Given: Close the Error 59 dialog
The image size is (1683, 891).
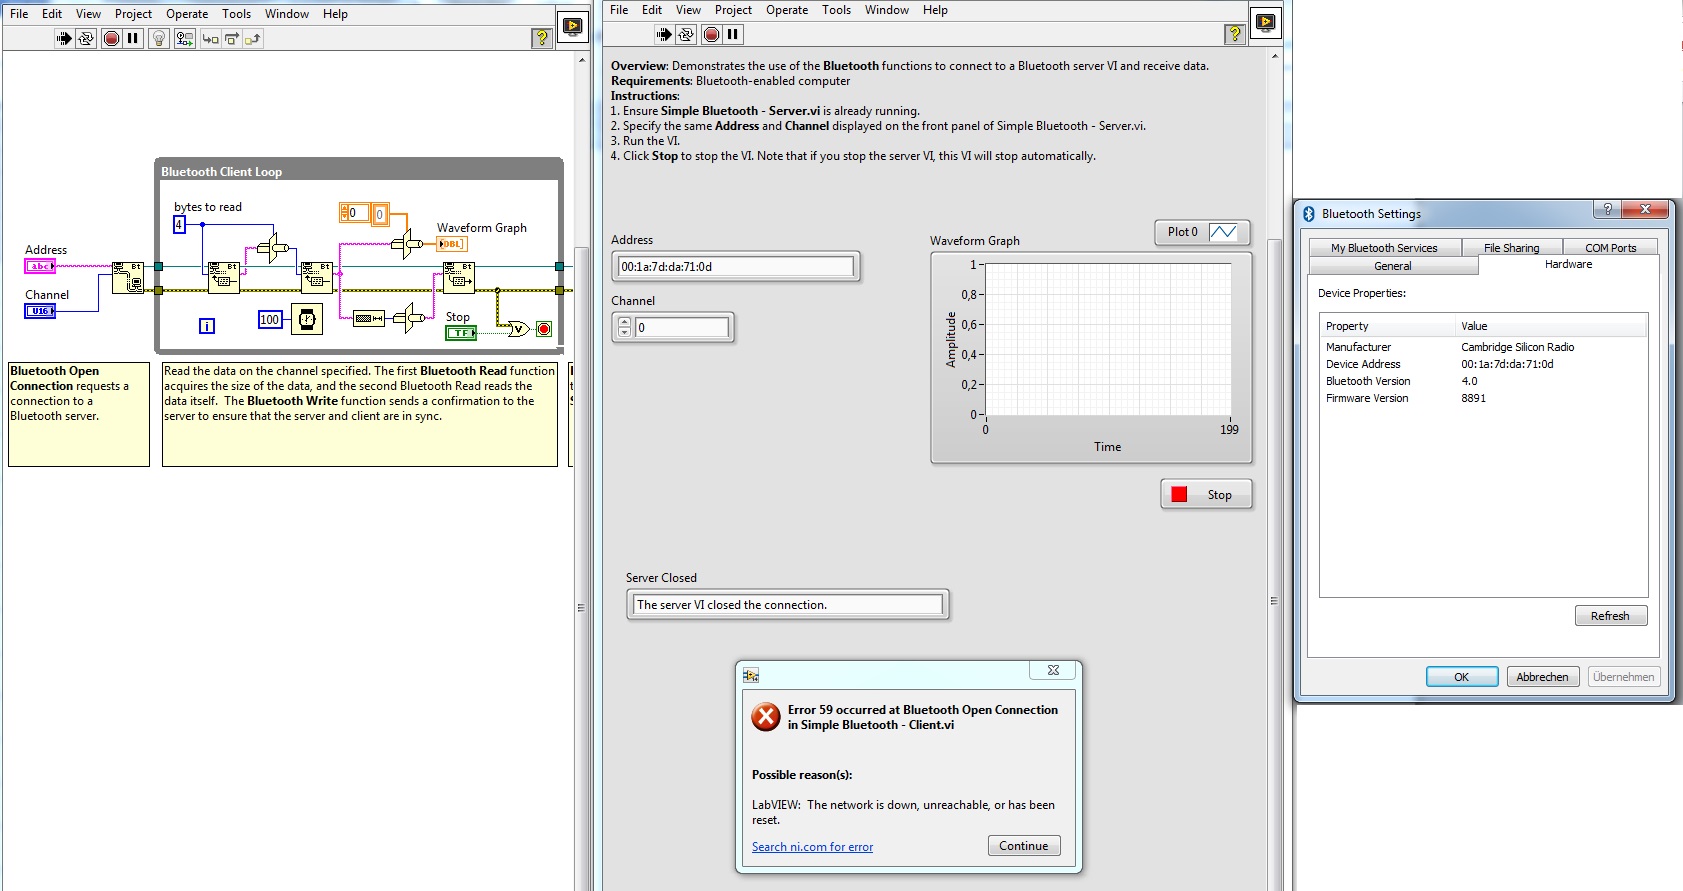Looking at the screenshot, I should tap(1053, 670).
